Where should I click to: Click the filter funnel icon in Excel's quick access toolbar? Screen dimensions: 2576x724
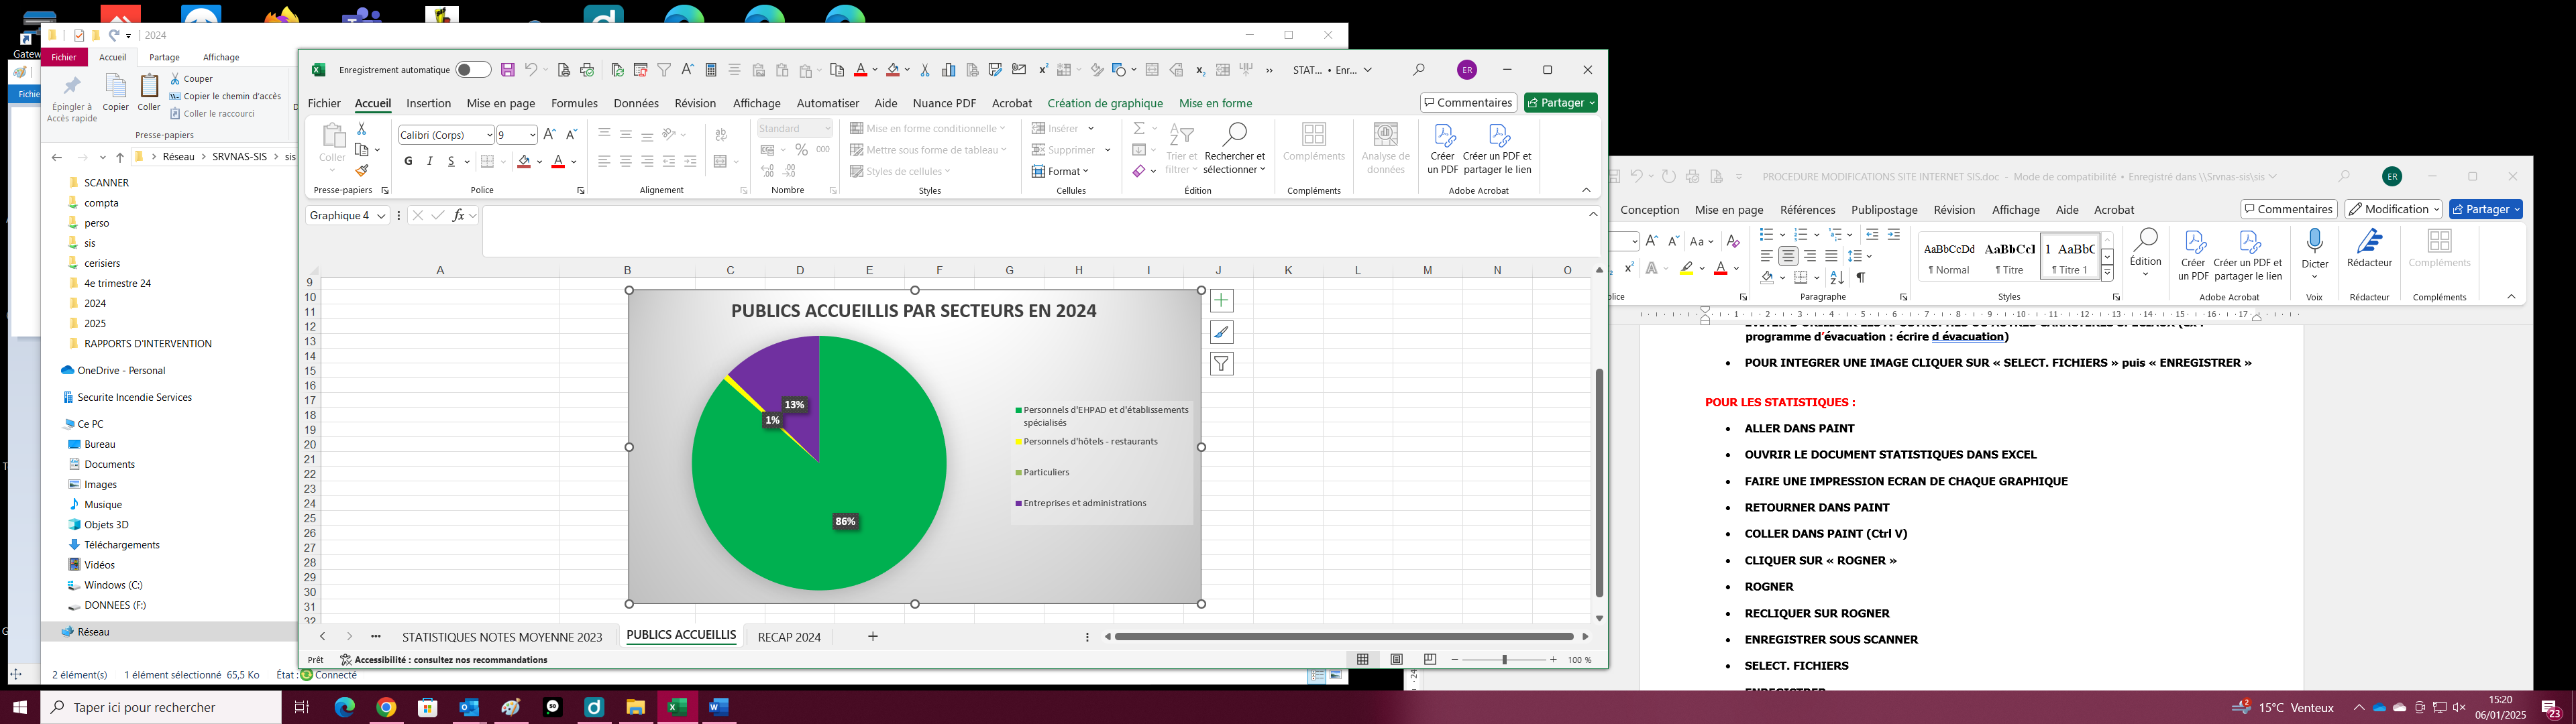click(x=664, y=70)
